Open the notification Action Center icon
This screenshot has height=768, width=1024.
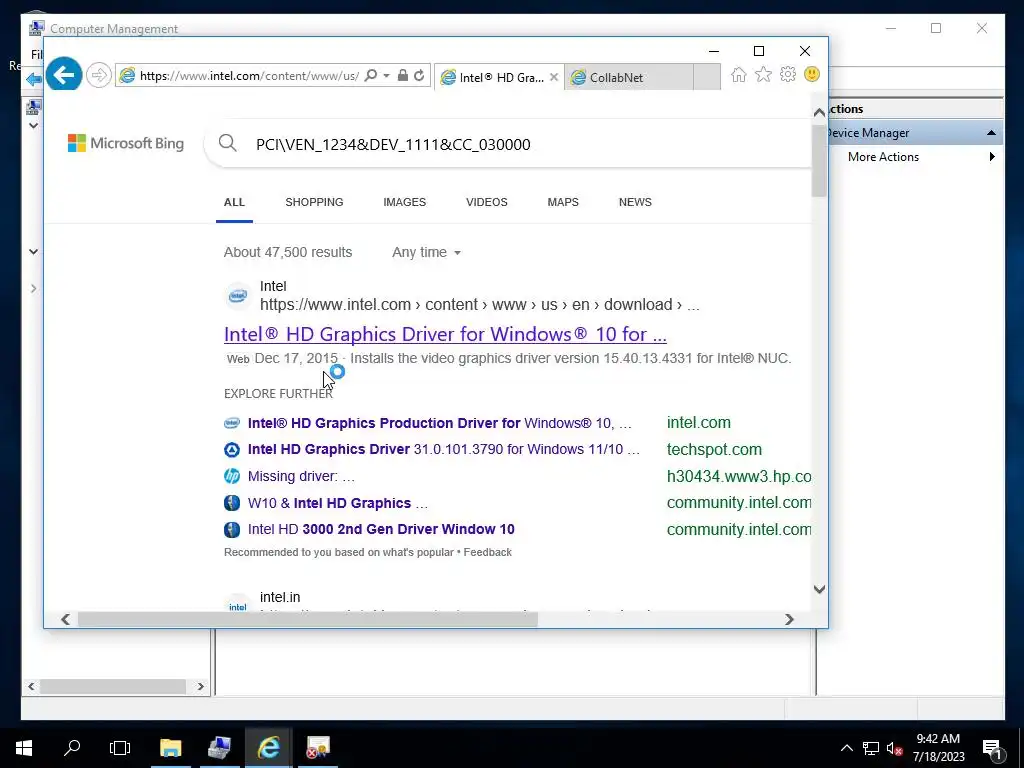991,748
